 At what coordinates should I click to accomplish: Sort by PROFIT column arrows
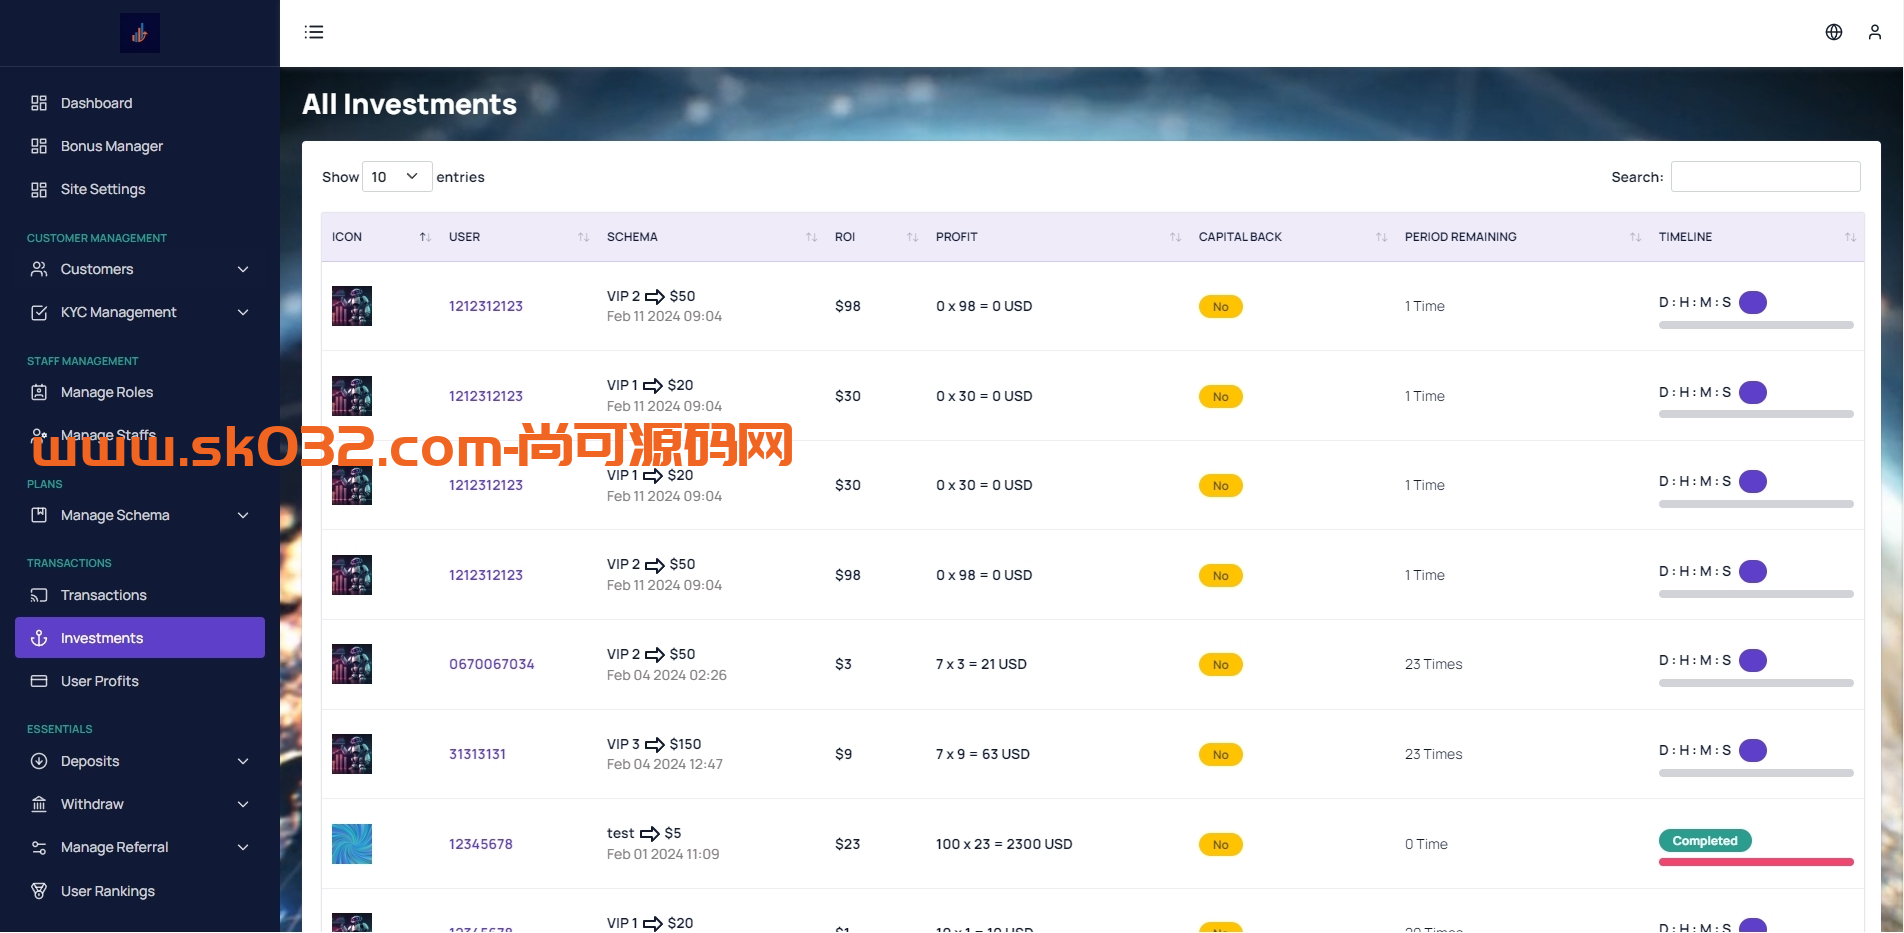[1175, 237]
